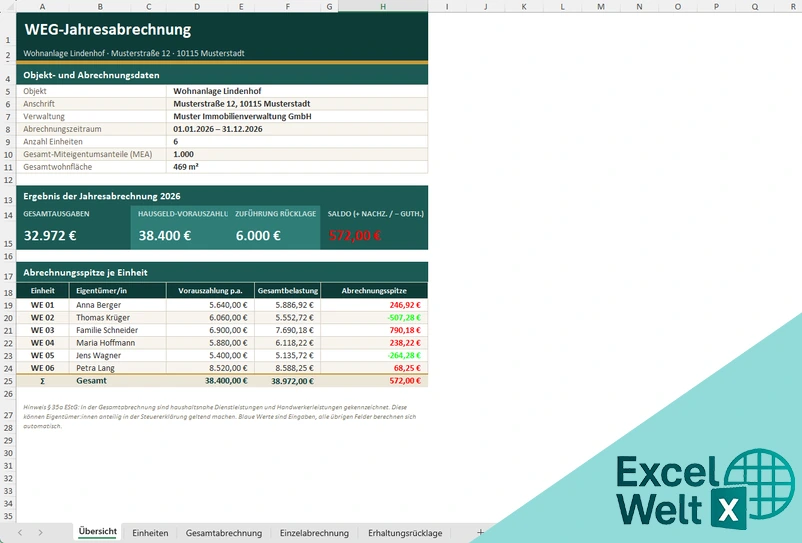Select the Musterstraße 12, 10115 Musterstadt cell
Screen dimensions: 802x543
click(x=297, y=104)
